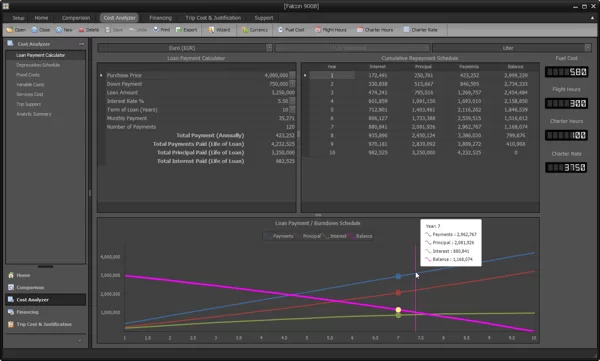Viewport: 600px width, 361px height.
Task: Click the blue Payments marker at year 7
Action: (x=398, y=276)
